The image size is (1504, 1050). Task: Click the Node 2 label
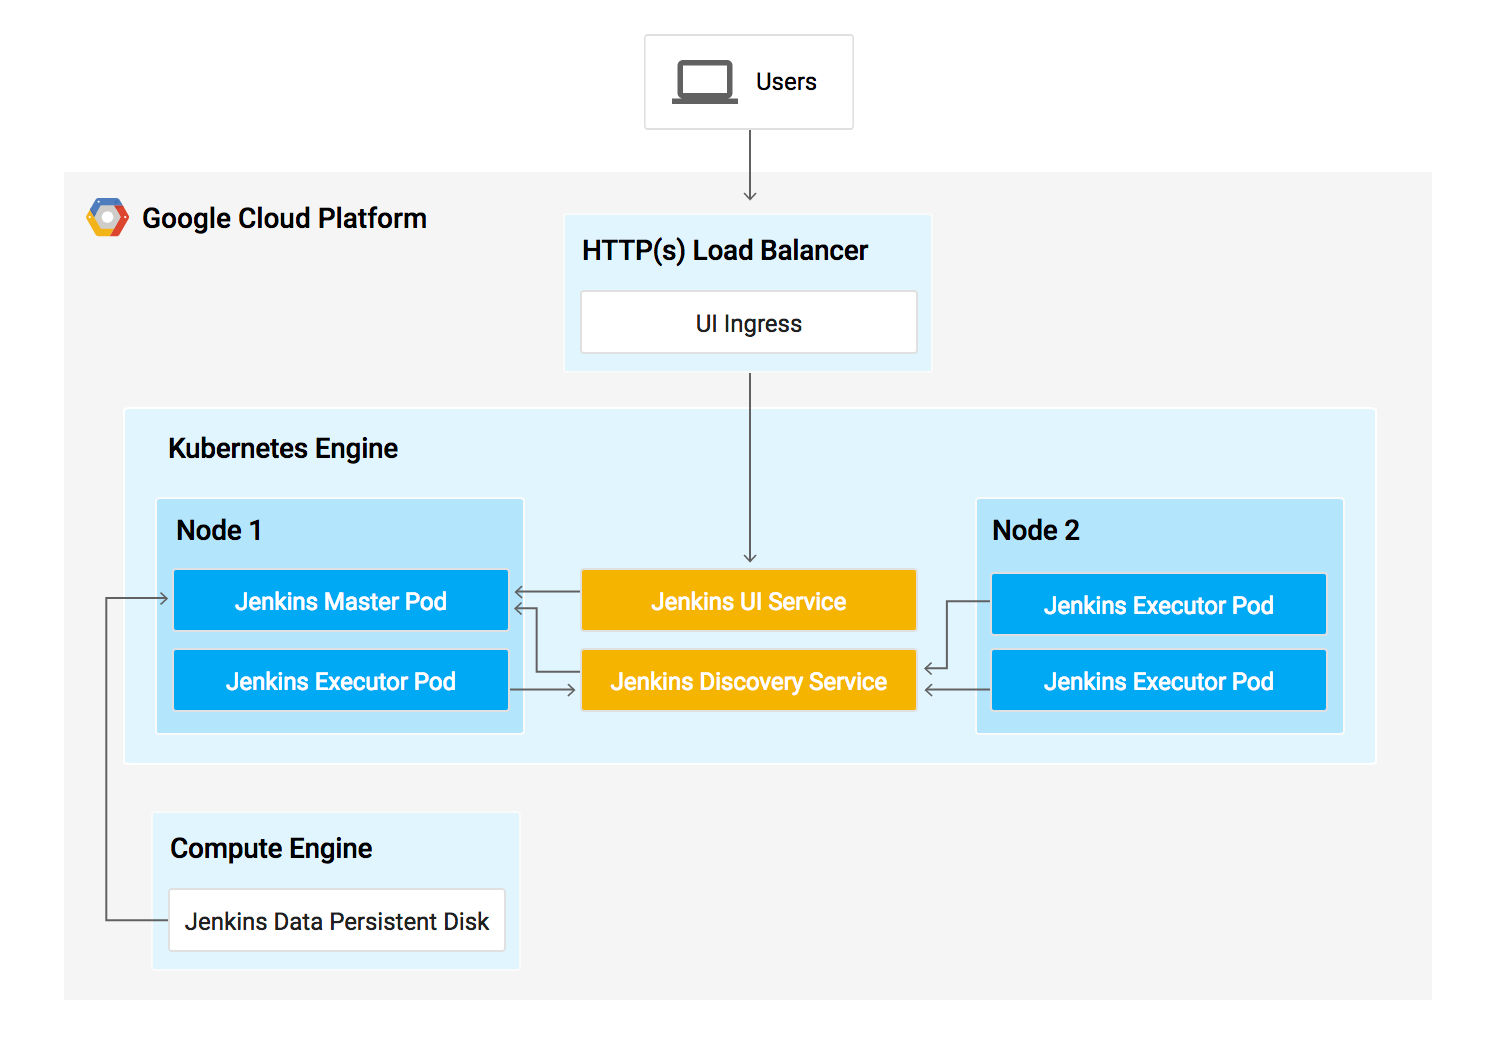(x=1036, y=530)
